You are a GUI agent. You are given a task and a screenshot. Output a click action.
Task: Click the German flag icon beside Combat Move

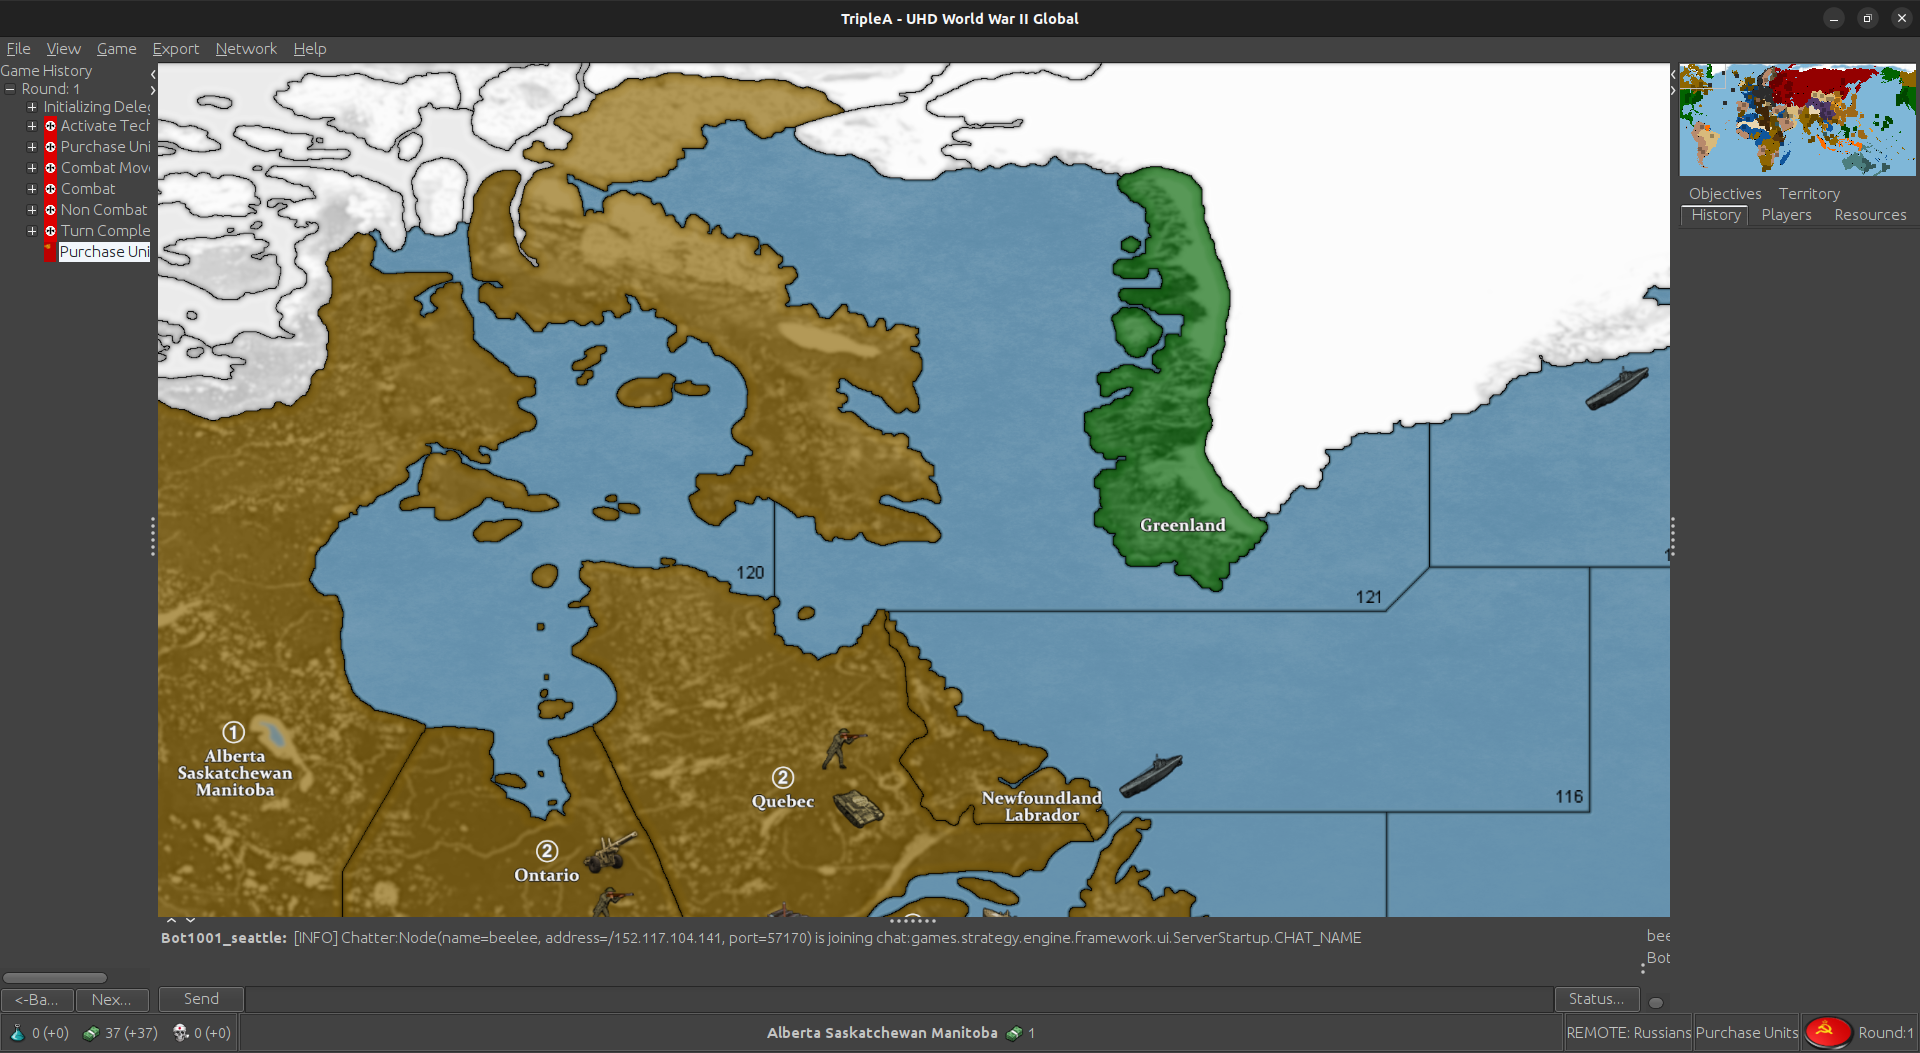(x=50, y=168)
